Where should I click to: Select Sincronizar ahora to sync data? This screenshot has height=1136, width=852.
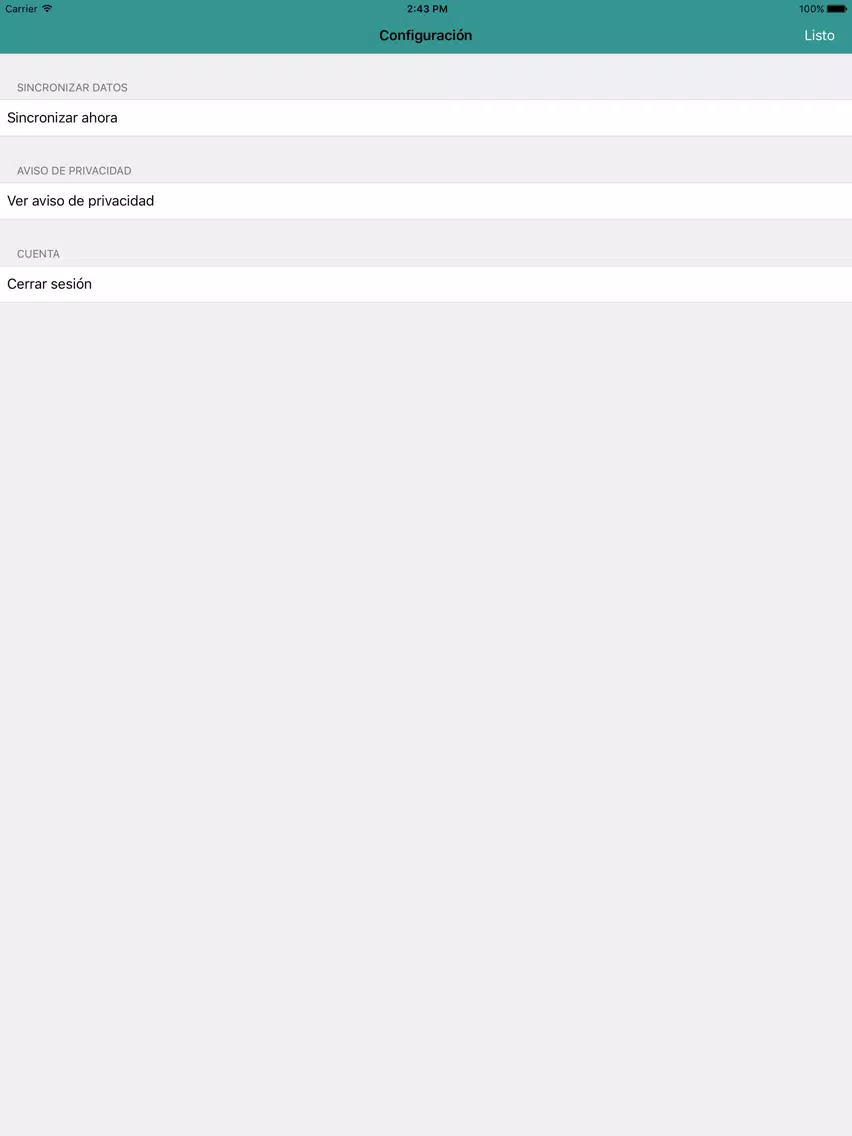pos(426,117)
